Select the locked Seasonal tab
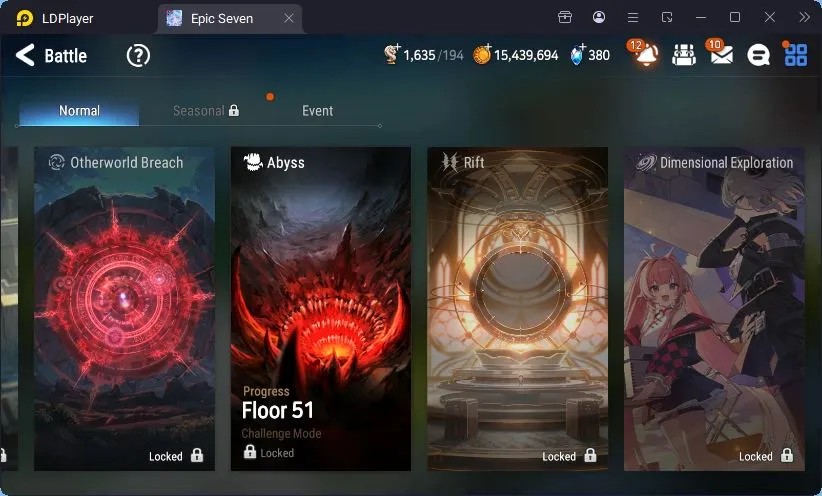 click(x=206, y=111)
